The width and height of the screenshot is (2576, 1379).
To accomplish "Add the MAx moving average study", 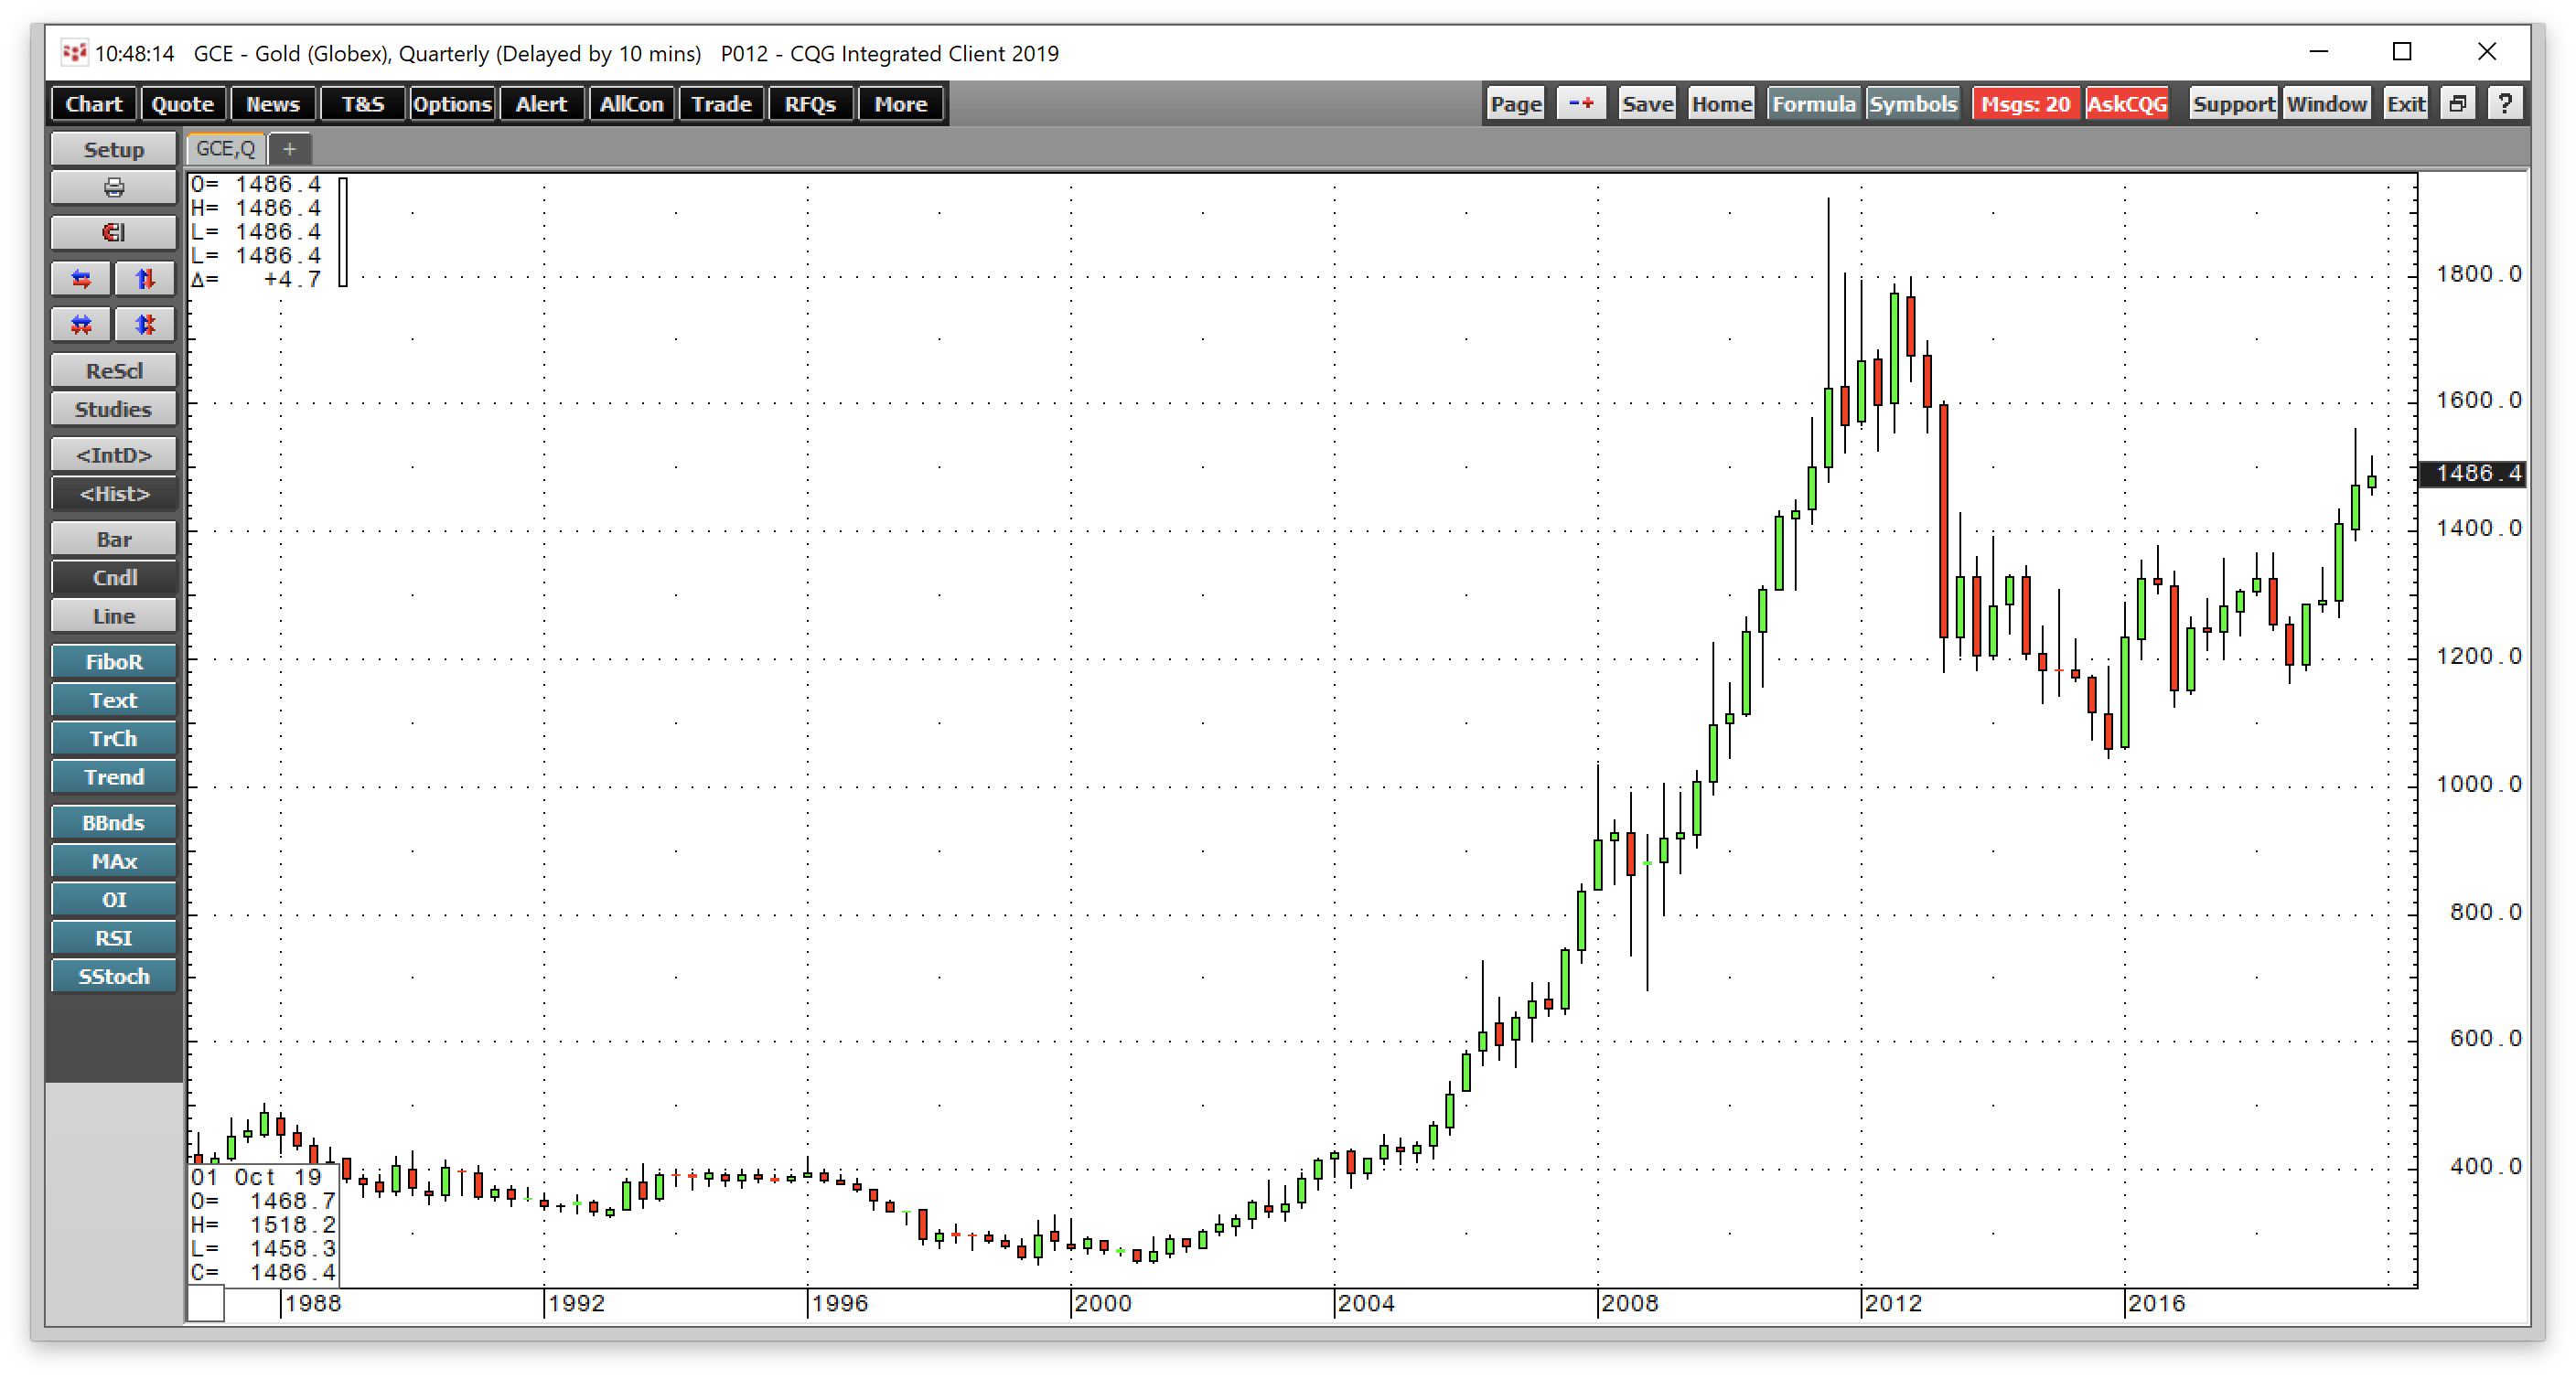I will (x=114, y=861).
